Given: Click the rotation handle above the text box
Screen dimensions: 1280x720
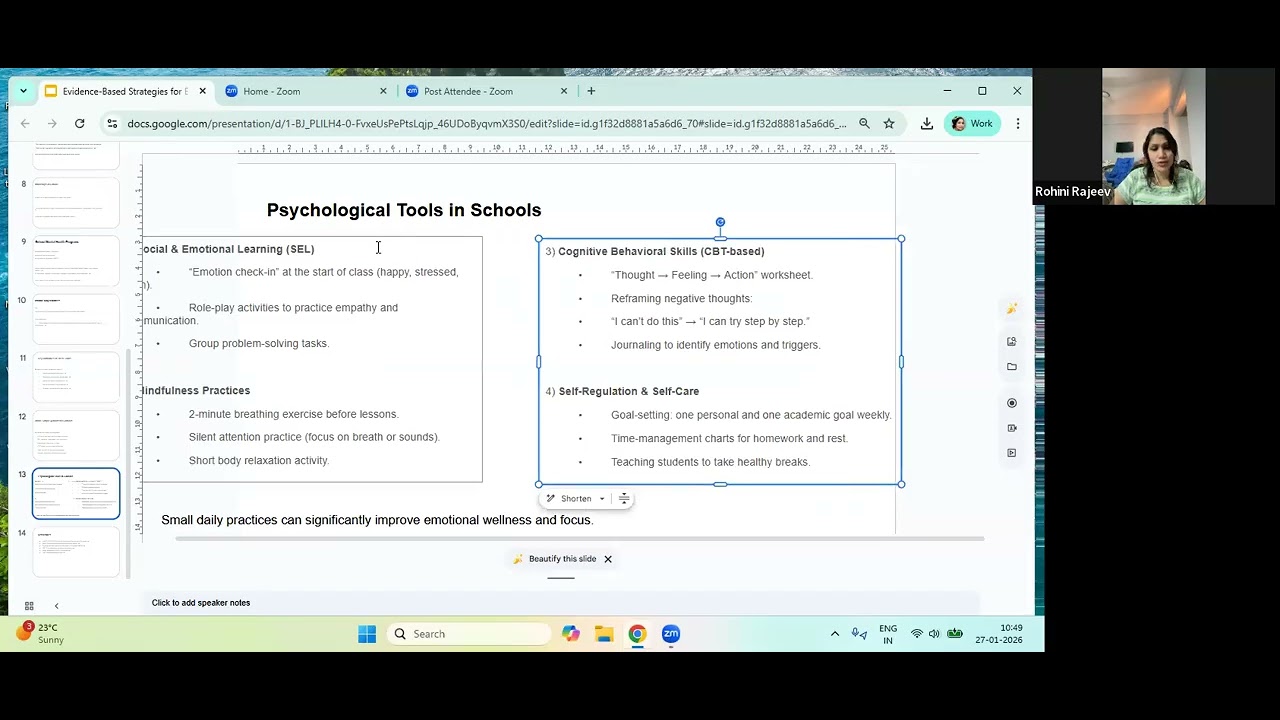Looking at the screenshot, I should (x=720, y=222).
